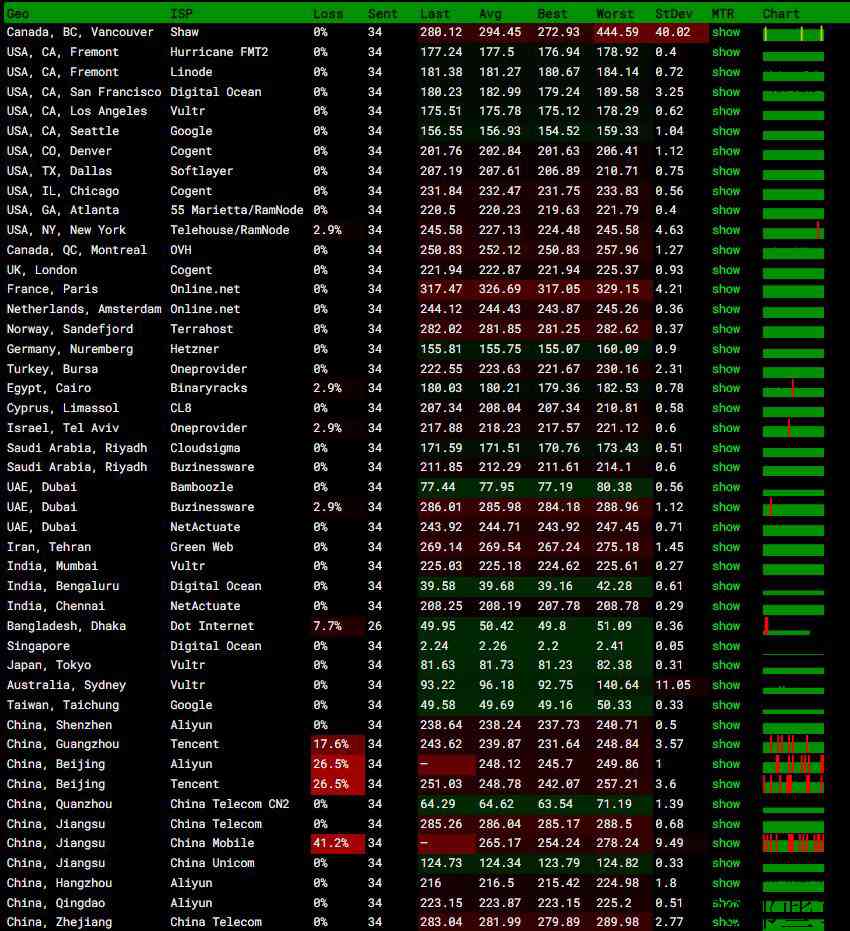Select Sent value 26 for Dhaka

click(375, 626)
